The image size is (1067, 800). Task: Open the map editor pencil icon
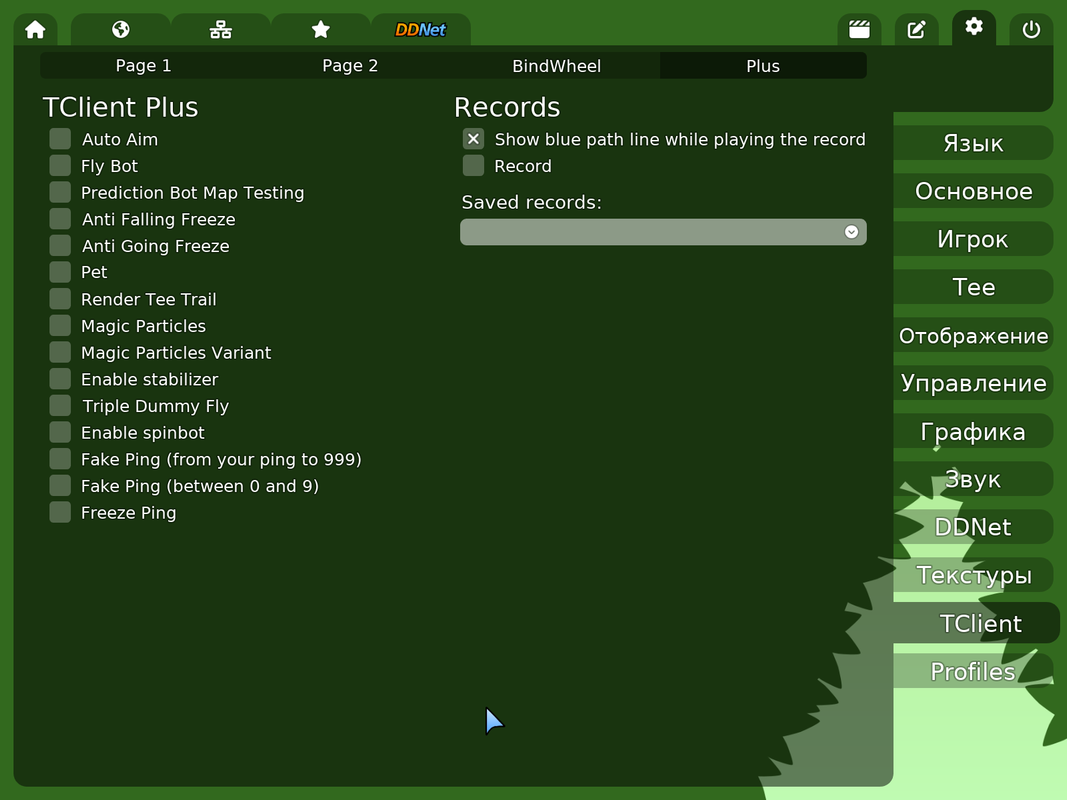point(917,30)
